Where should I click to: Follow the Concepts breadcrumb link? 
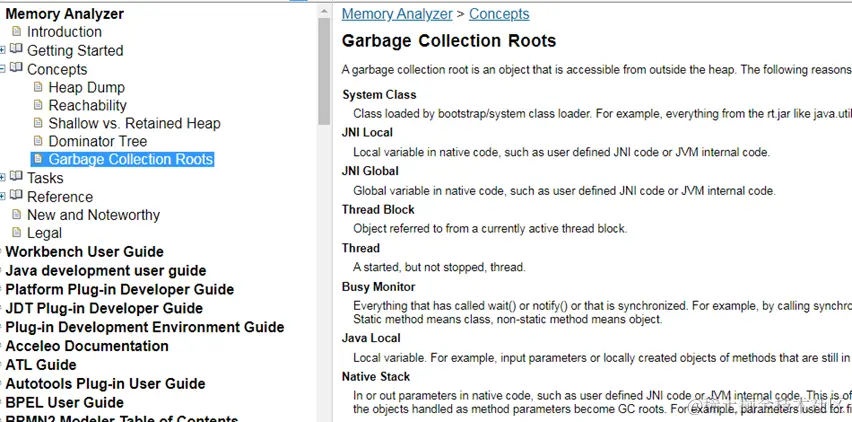tap(499, 14)
